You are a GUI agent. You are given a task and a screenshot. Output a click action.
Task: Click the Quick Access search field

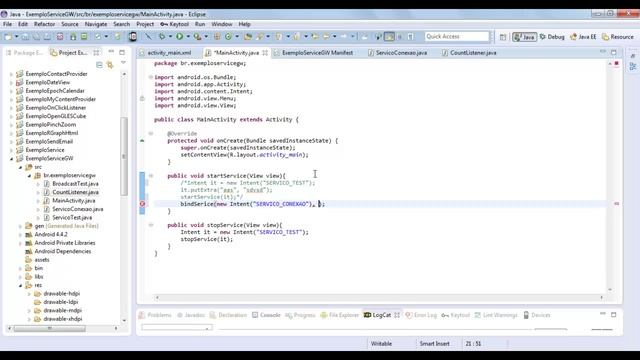pyautogui.click(x=457, y=37)
